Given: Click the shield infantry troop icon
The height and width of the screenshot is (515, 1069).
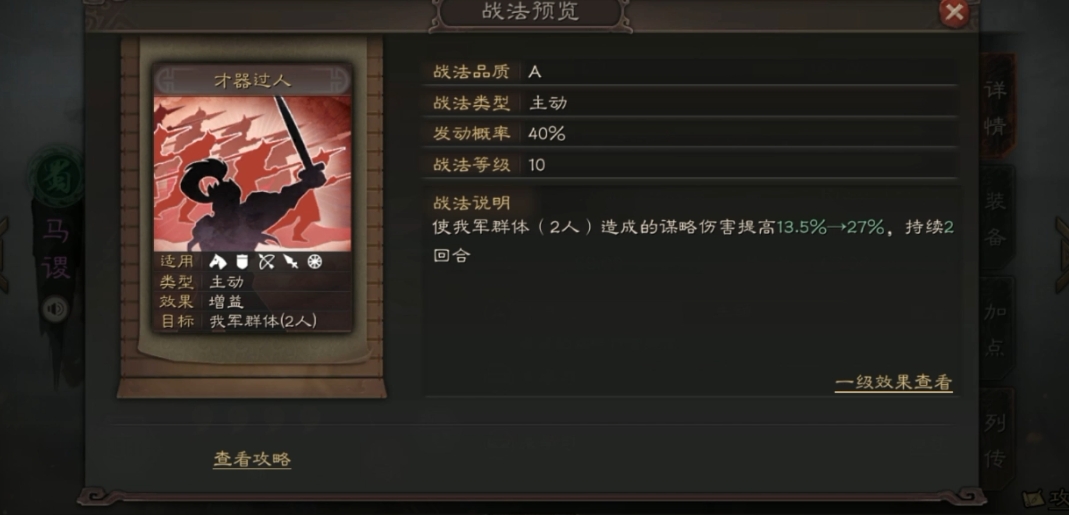Looking at the screenshot, I should [241, 261].
